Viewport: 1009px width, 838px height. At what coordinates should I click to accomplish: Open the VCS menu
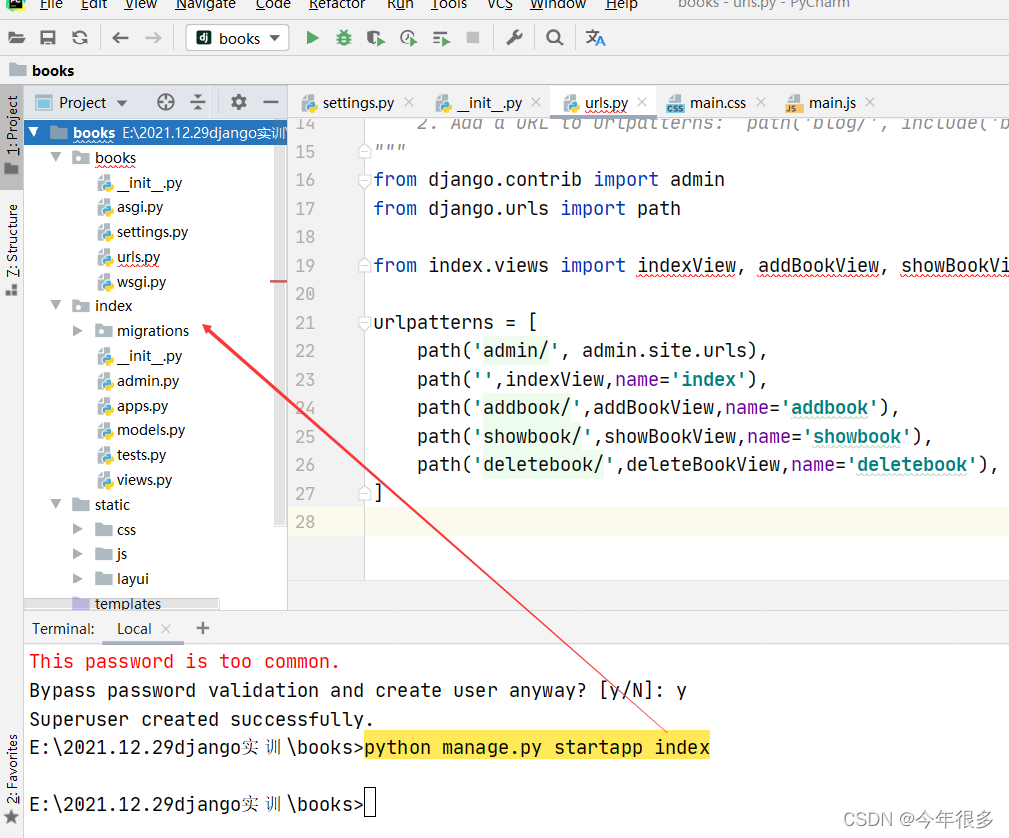pos(499,4)
